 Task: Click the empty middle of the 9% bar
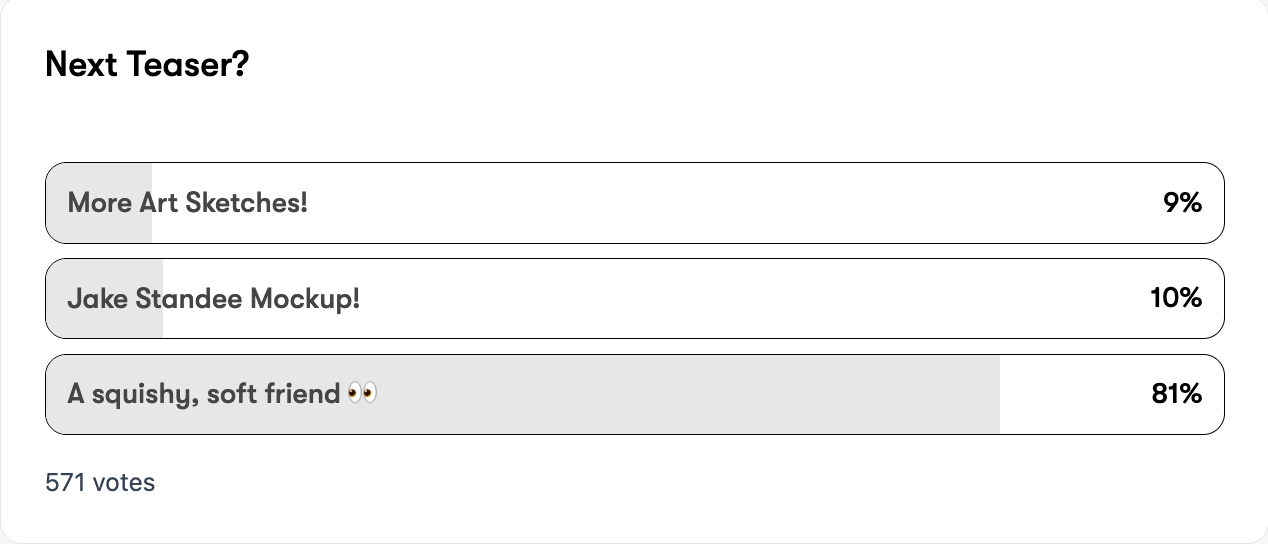tap(700, 203)
